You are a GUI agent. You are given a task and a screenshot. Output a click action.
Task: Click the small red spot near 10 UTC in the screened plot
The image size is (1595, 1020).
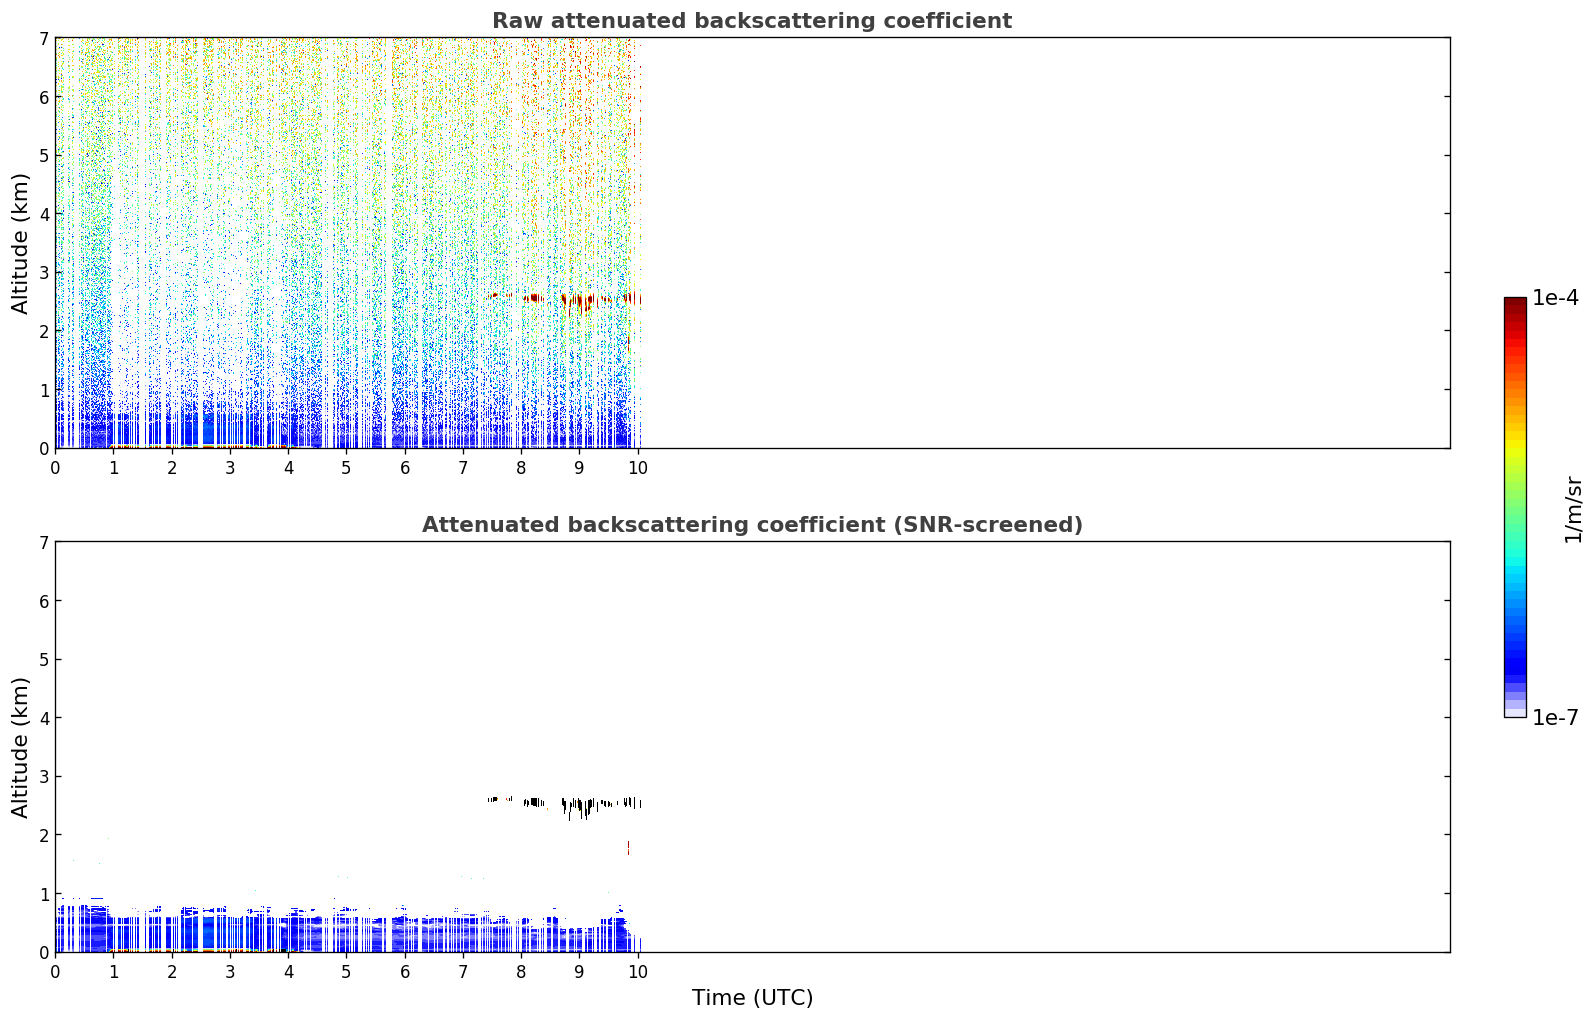pos(628,847)
